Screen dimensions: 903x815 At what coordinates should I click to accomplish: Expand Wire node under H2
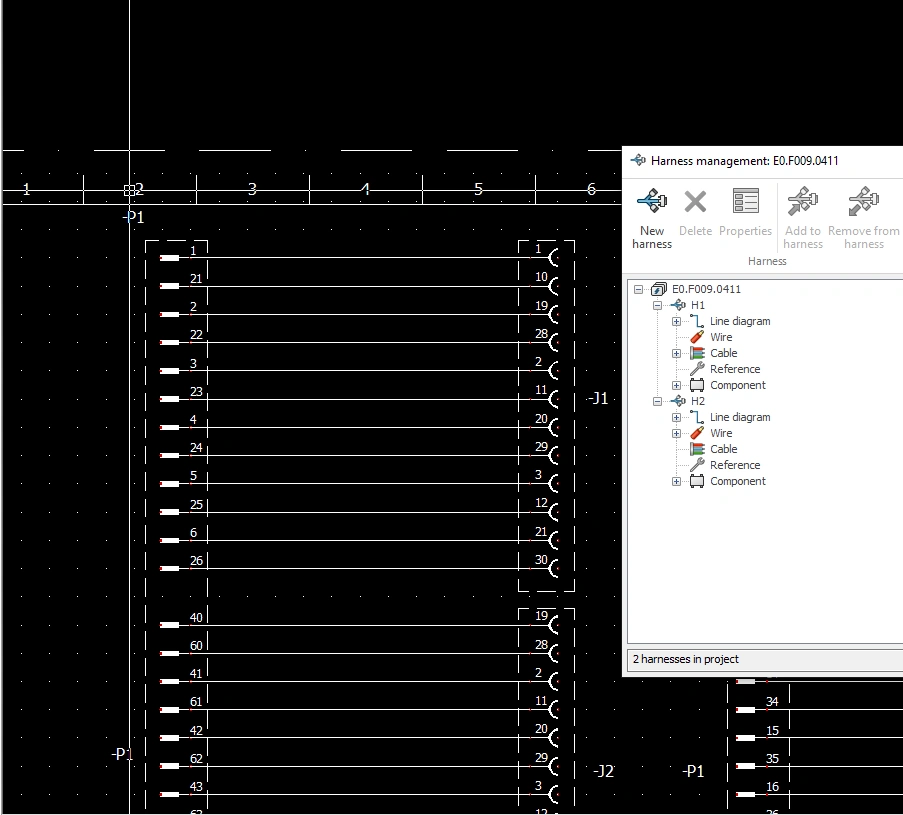pyautogui.click(x=676, y=433)
